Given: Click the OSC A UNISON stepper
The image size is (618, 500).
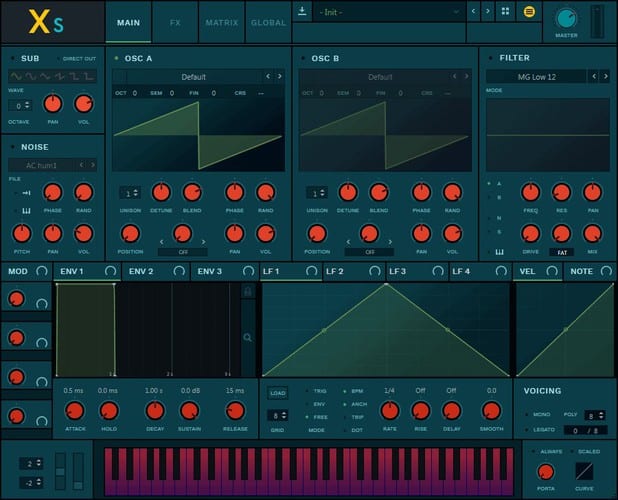Looking at the screenshot, I should coord(130,193).
